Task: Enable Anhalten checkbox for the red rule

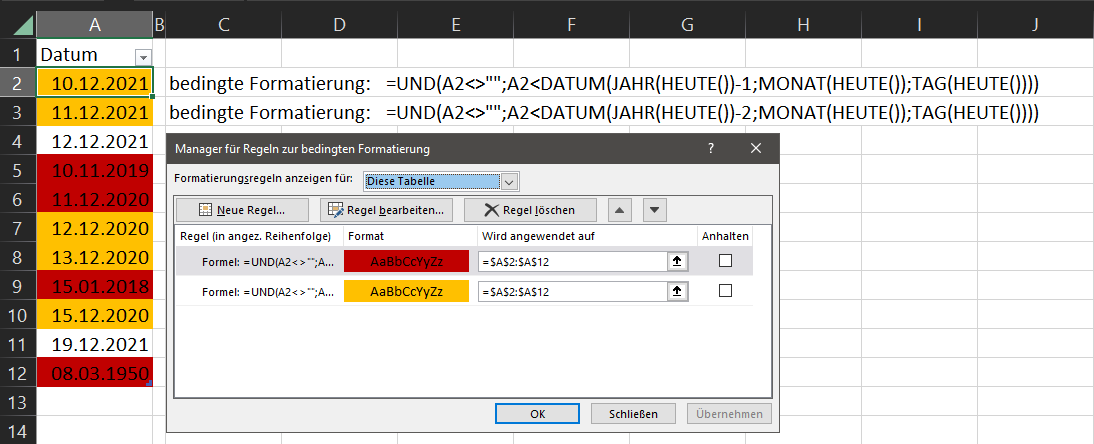Action: tap(725, 261)
